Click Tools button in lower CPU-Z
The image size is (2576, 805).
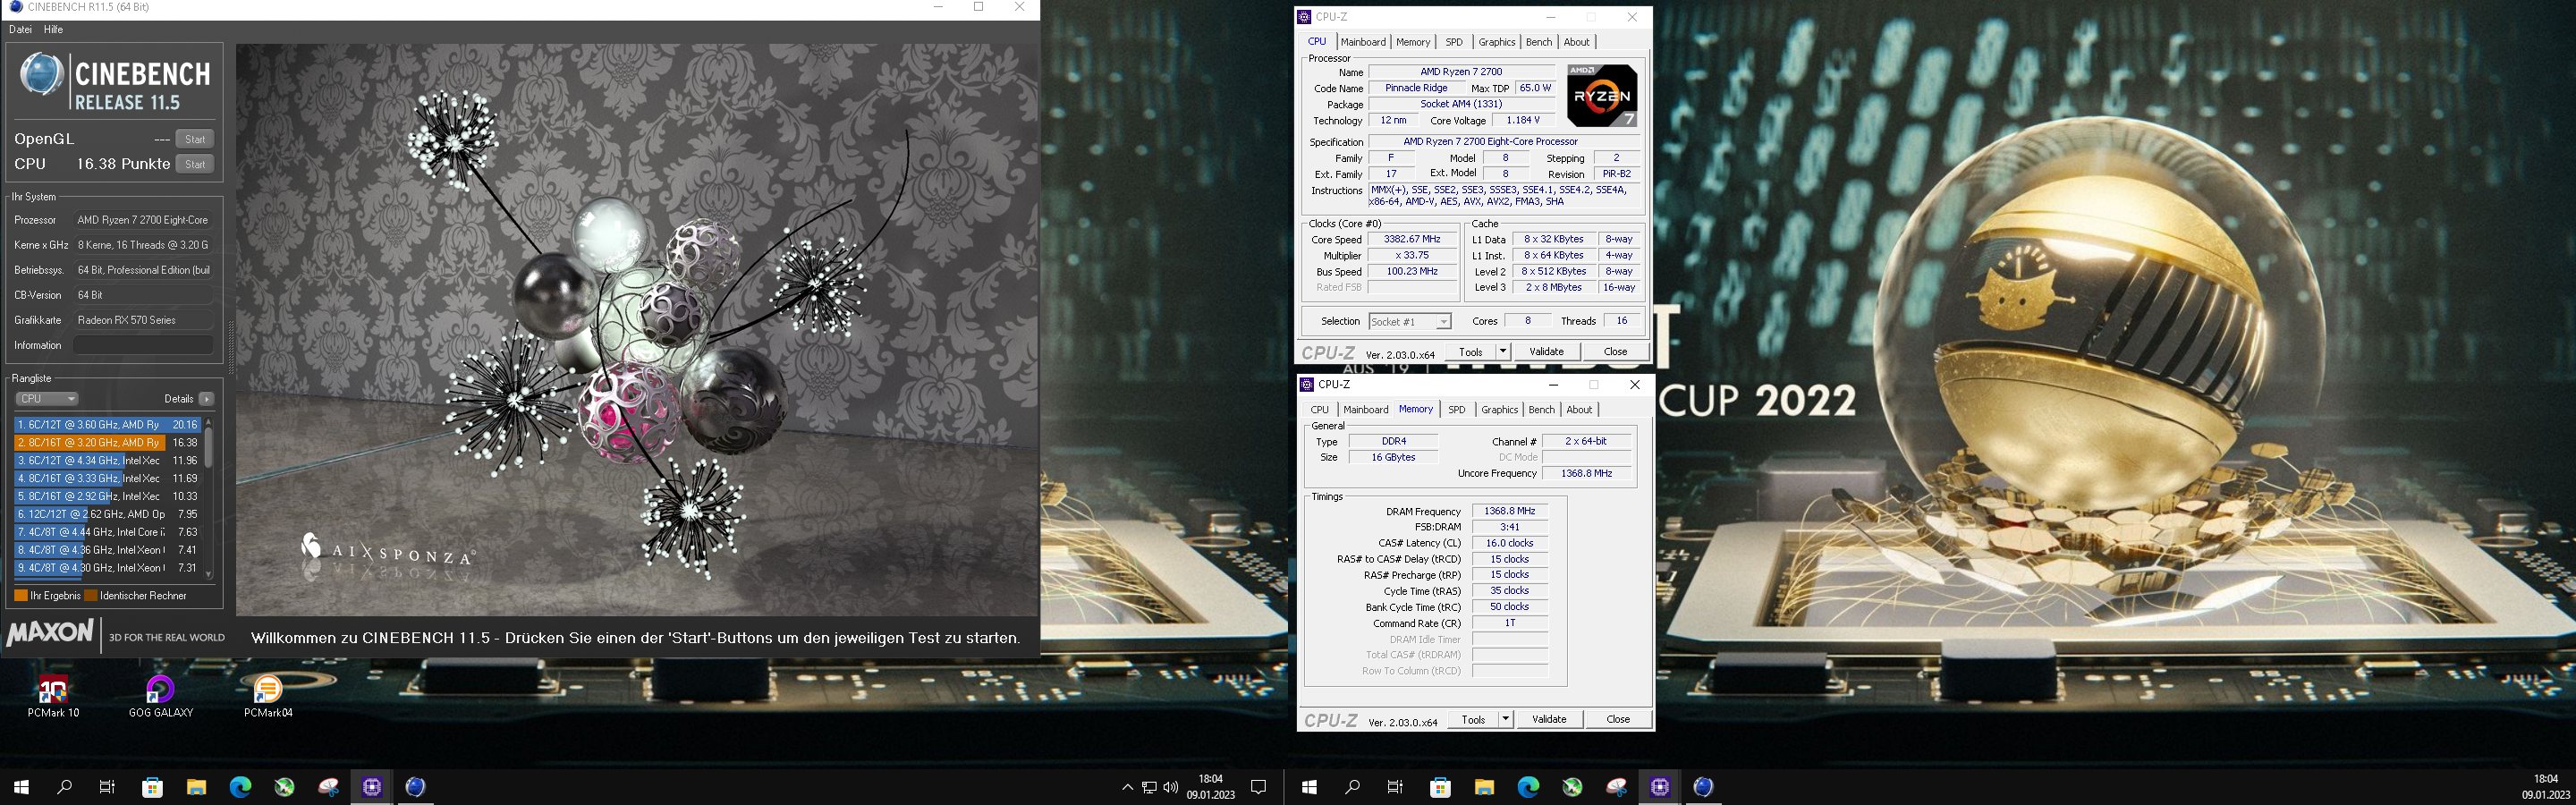point(1474,720)
